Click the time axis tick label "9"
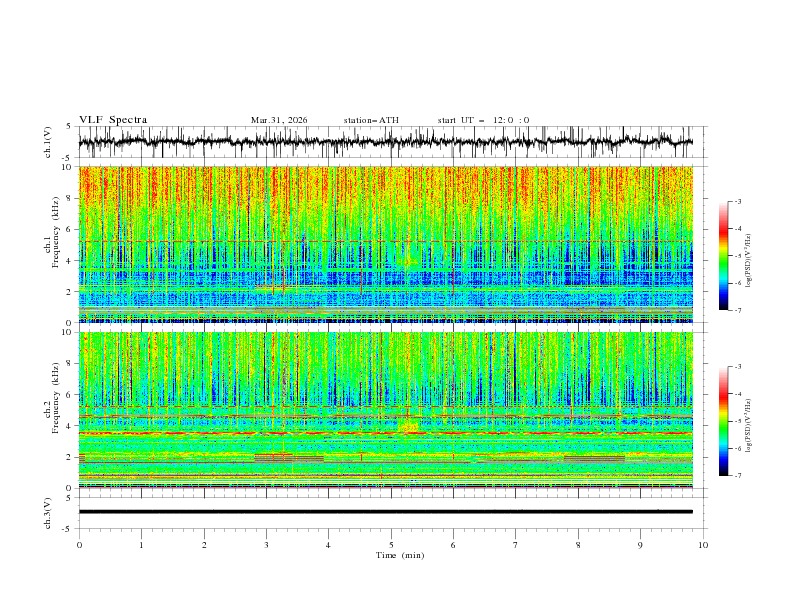792x612 pixels. 640,545
